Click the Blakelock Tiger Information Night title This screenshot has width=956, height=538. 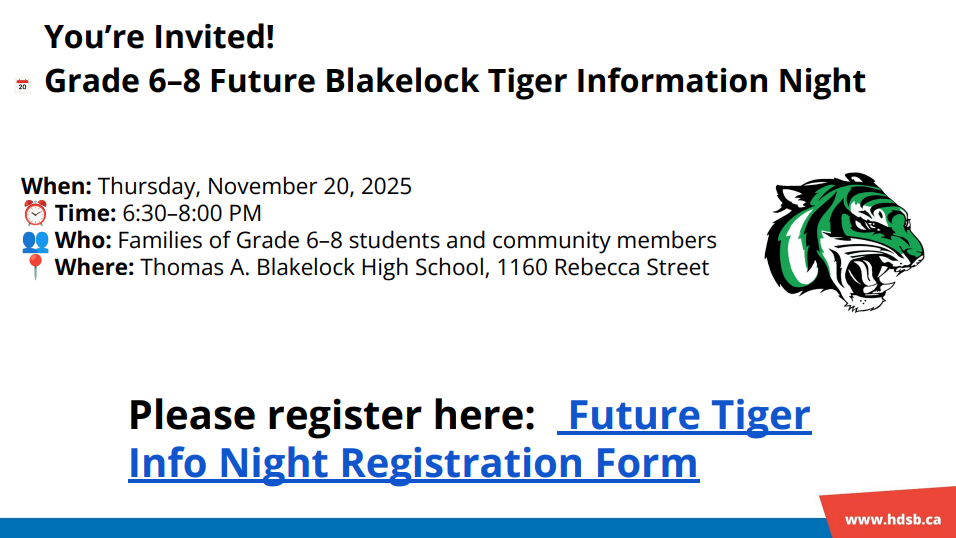click(x=455, y=81)
